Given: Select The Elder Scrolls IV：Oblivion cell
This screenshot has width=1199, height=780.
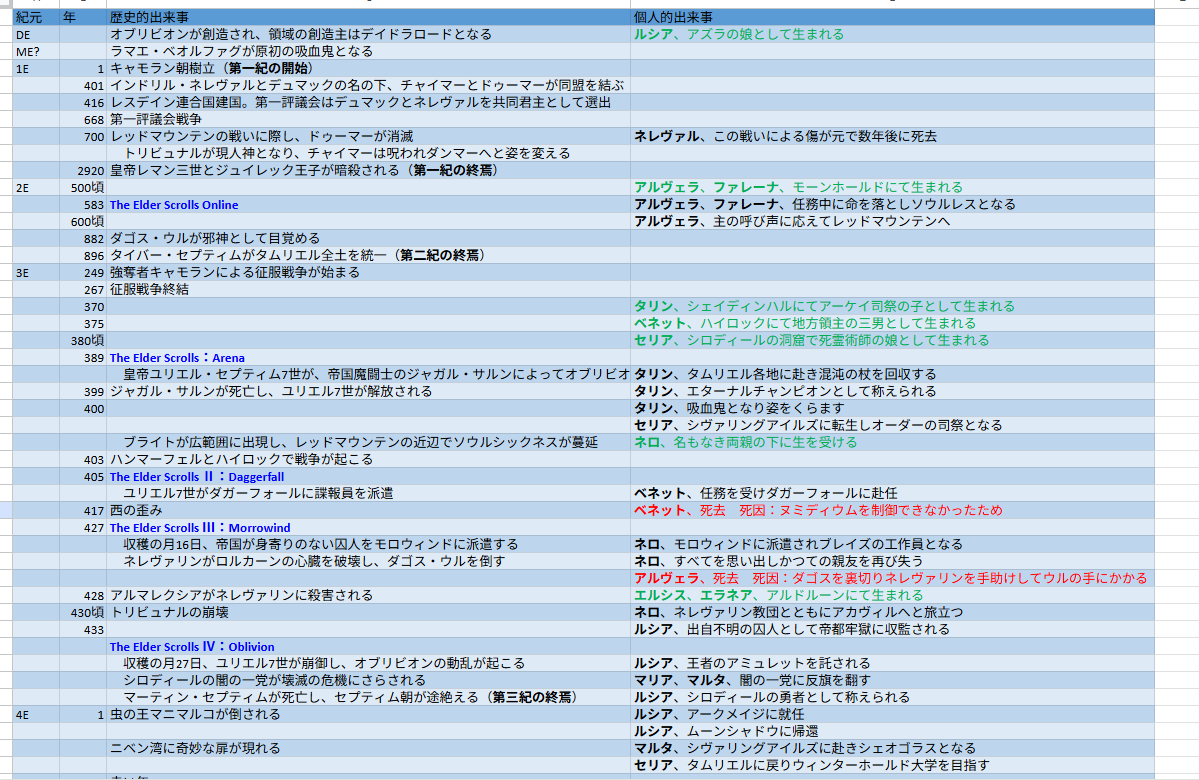Looking at the screenshot, I should coord(192,647).
